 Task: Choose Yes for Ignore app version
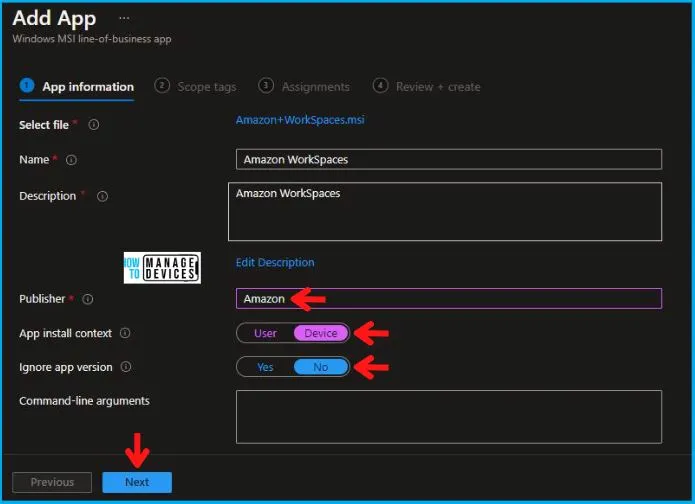click(x=265, y=367)
